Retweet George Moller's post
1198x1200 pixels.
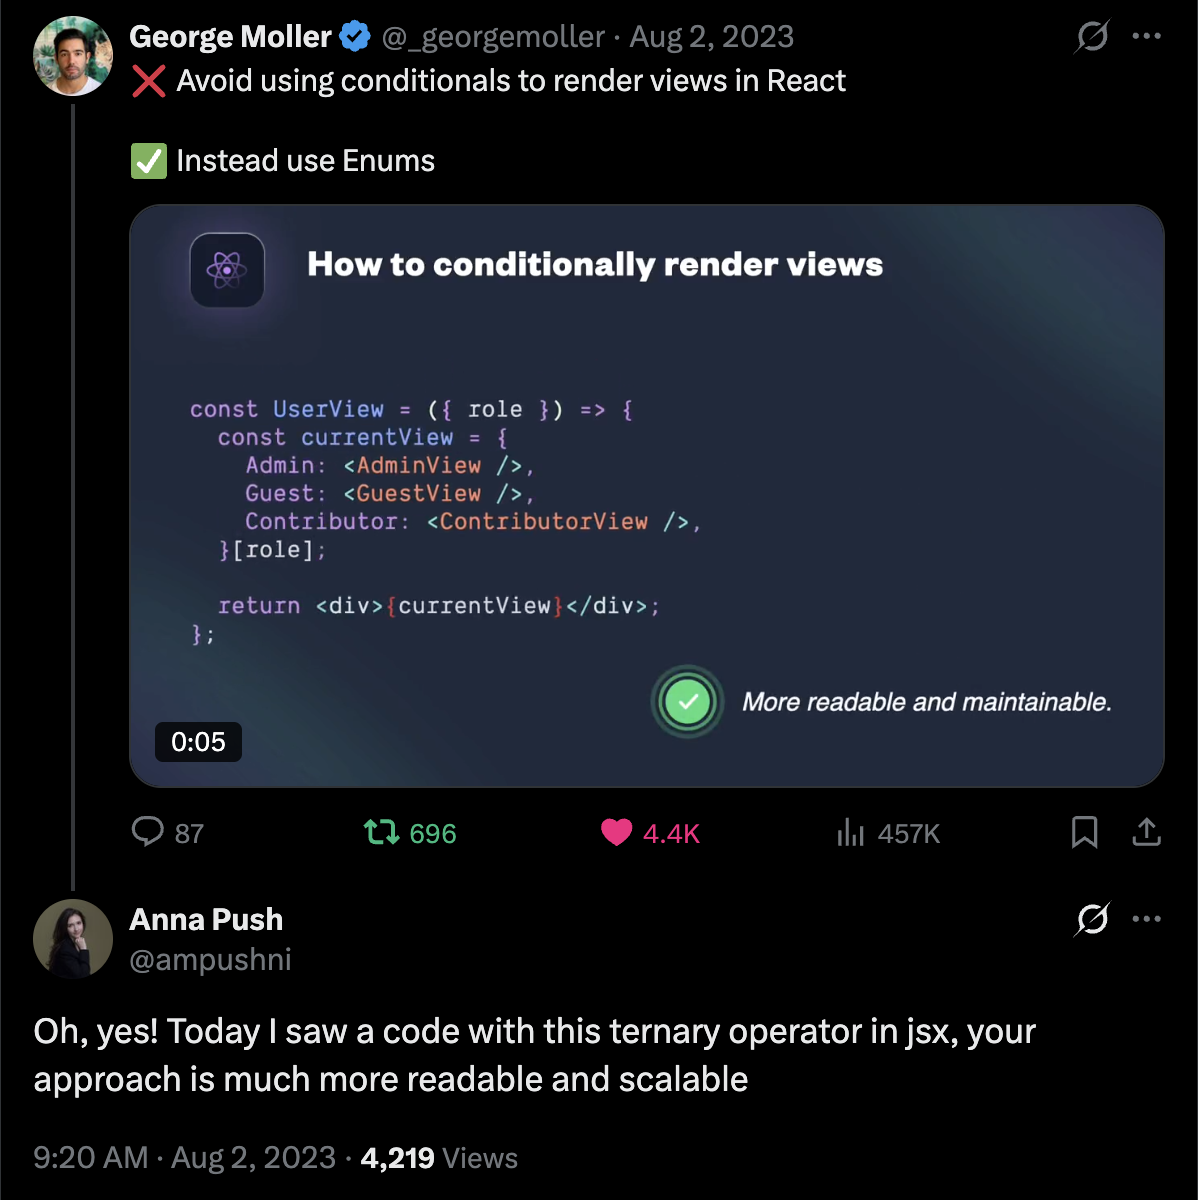click(x=381, y=832)
